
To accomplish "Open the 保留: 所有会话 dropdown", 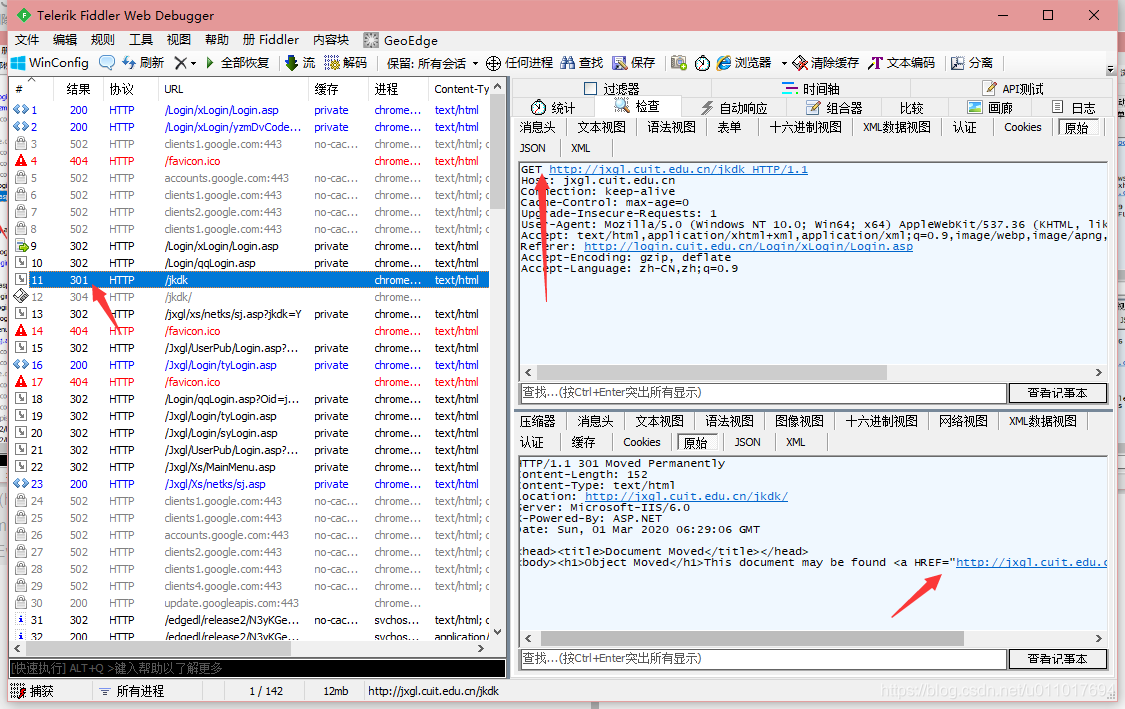I will [x=432, y=63].
